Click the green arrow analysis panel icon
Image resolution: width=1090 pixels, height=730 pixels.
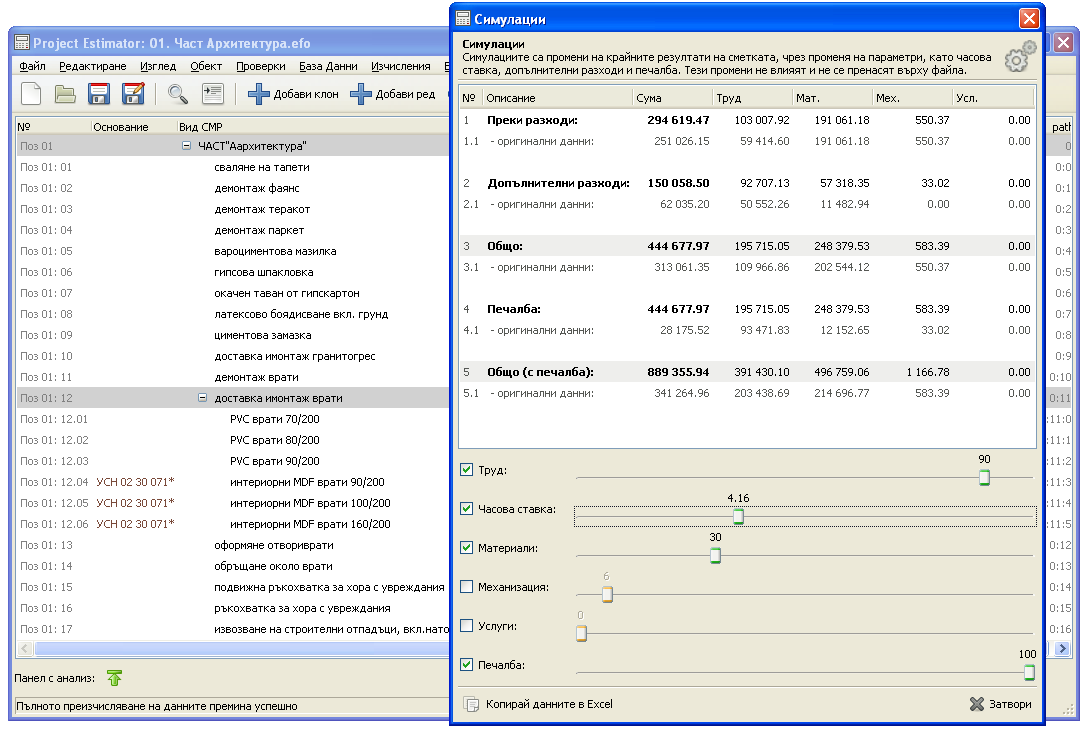tap(115, 678)
